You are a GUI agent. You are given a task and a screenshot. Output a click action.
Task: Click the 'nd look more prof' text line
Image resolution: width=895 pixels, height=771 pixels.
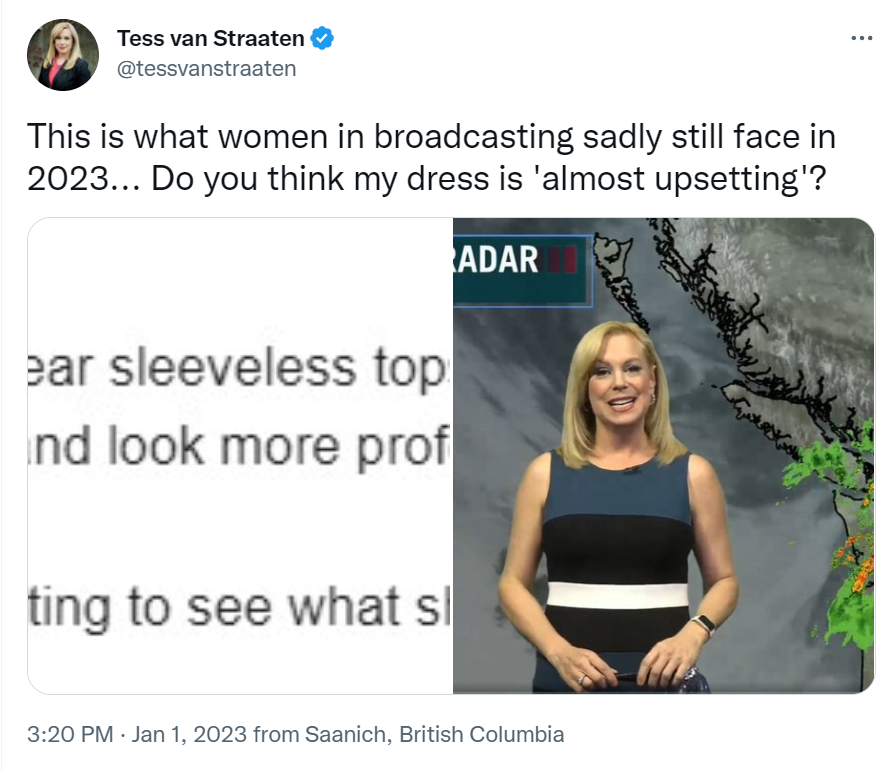[239, 448]
